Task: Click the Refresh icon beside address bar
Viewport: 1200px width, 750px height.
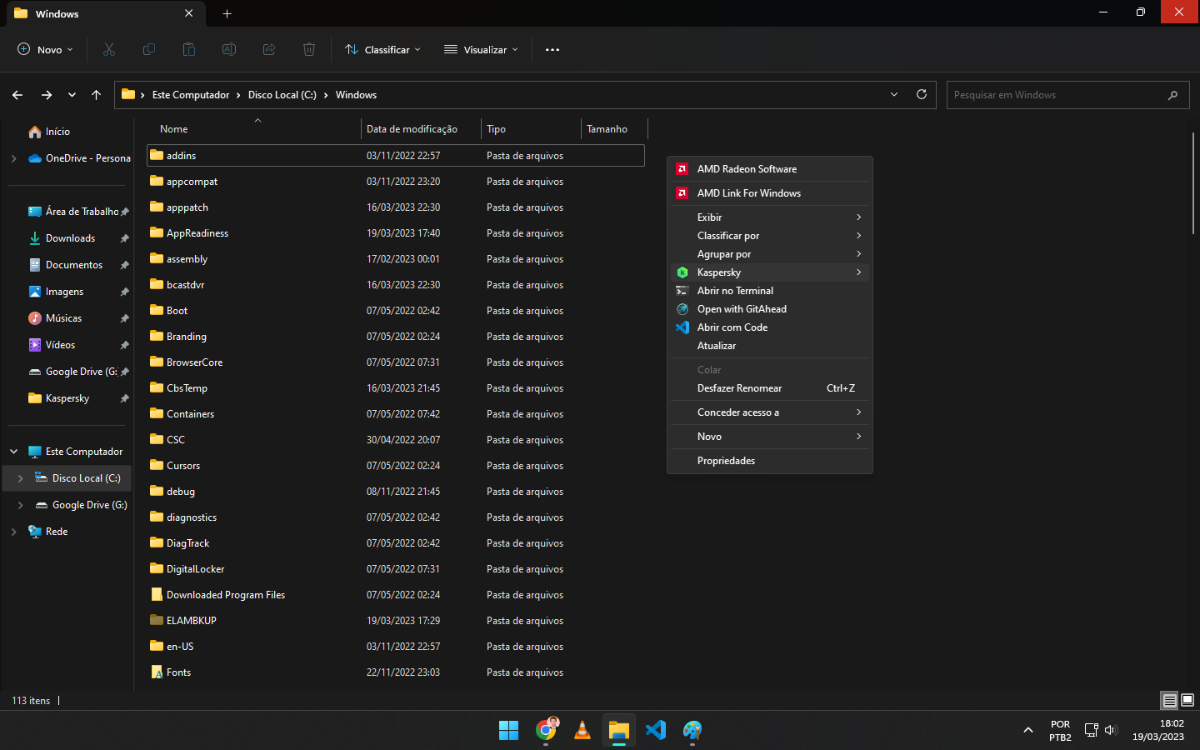Action: pyautogui.click(x=921, y=95)
